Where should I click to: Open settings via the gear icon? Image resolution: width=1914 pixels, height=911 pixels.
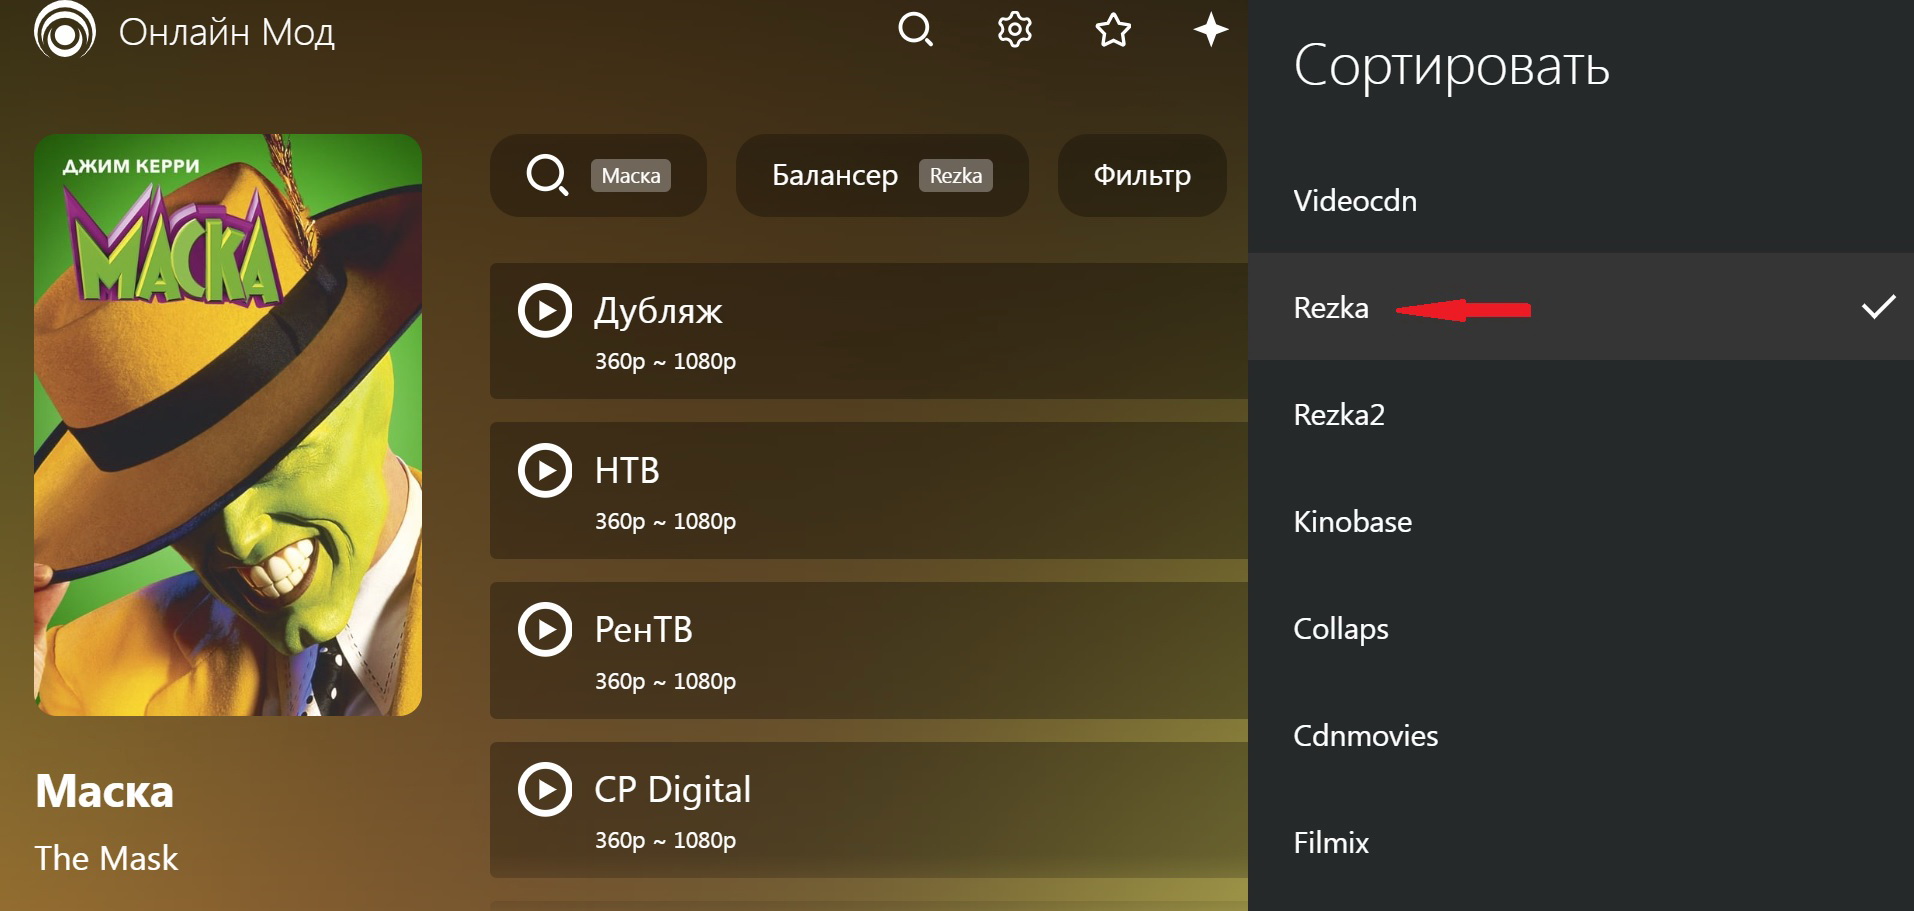(x=1014, y=30)
